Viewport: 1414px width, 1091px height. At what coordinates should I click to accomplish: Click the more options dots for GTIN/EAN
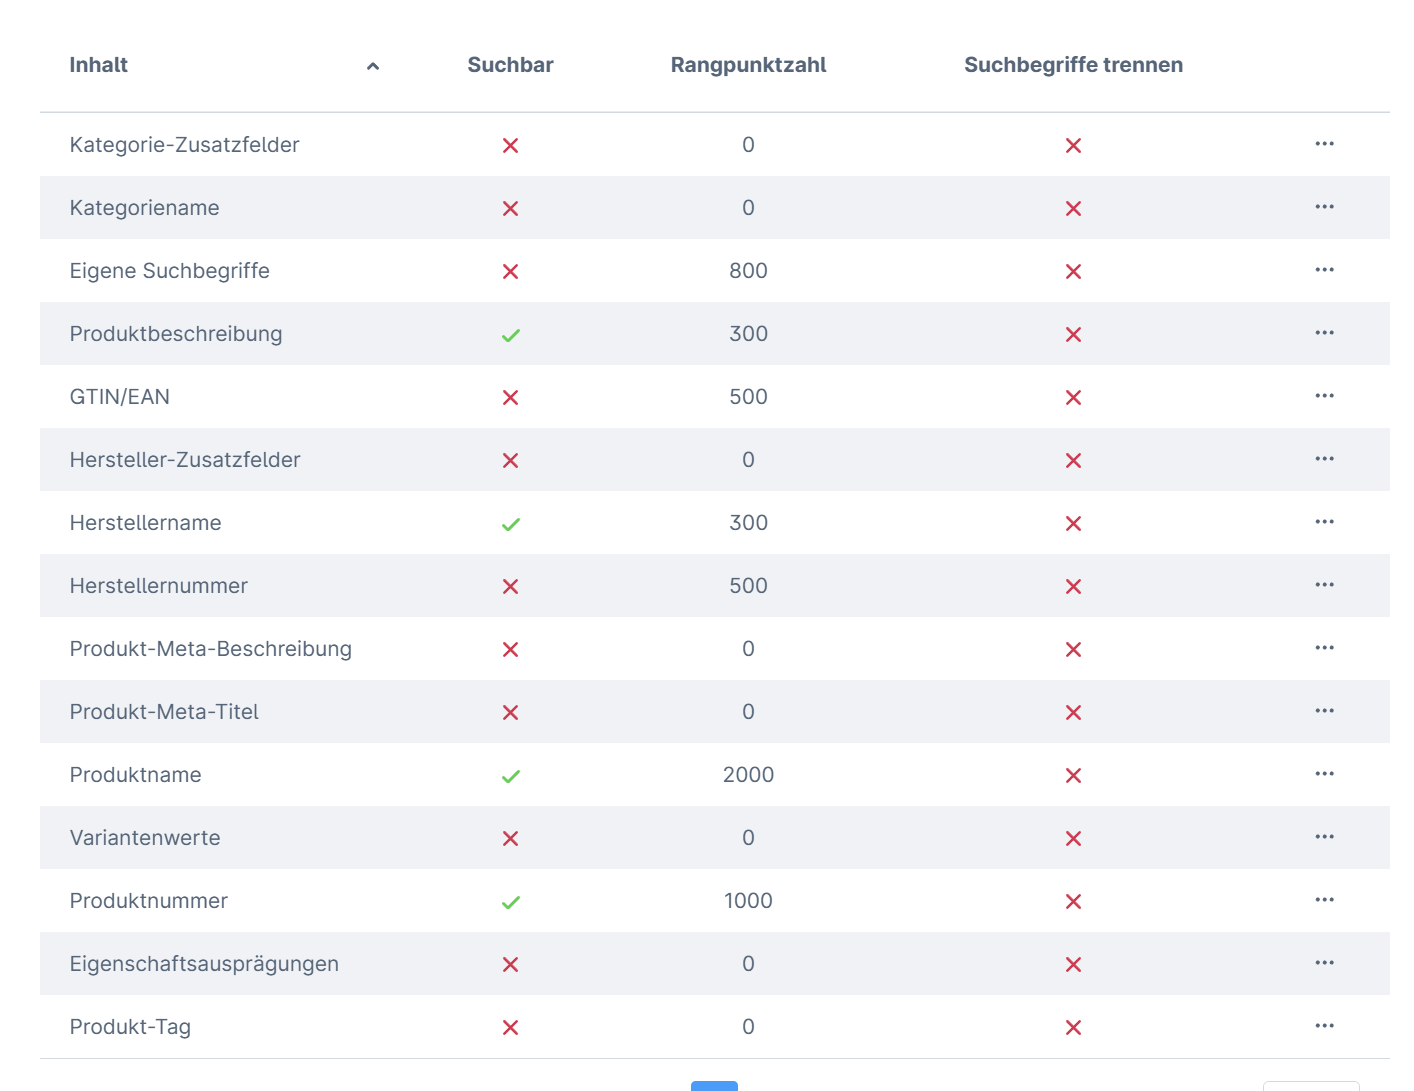(1324, 396)
